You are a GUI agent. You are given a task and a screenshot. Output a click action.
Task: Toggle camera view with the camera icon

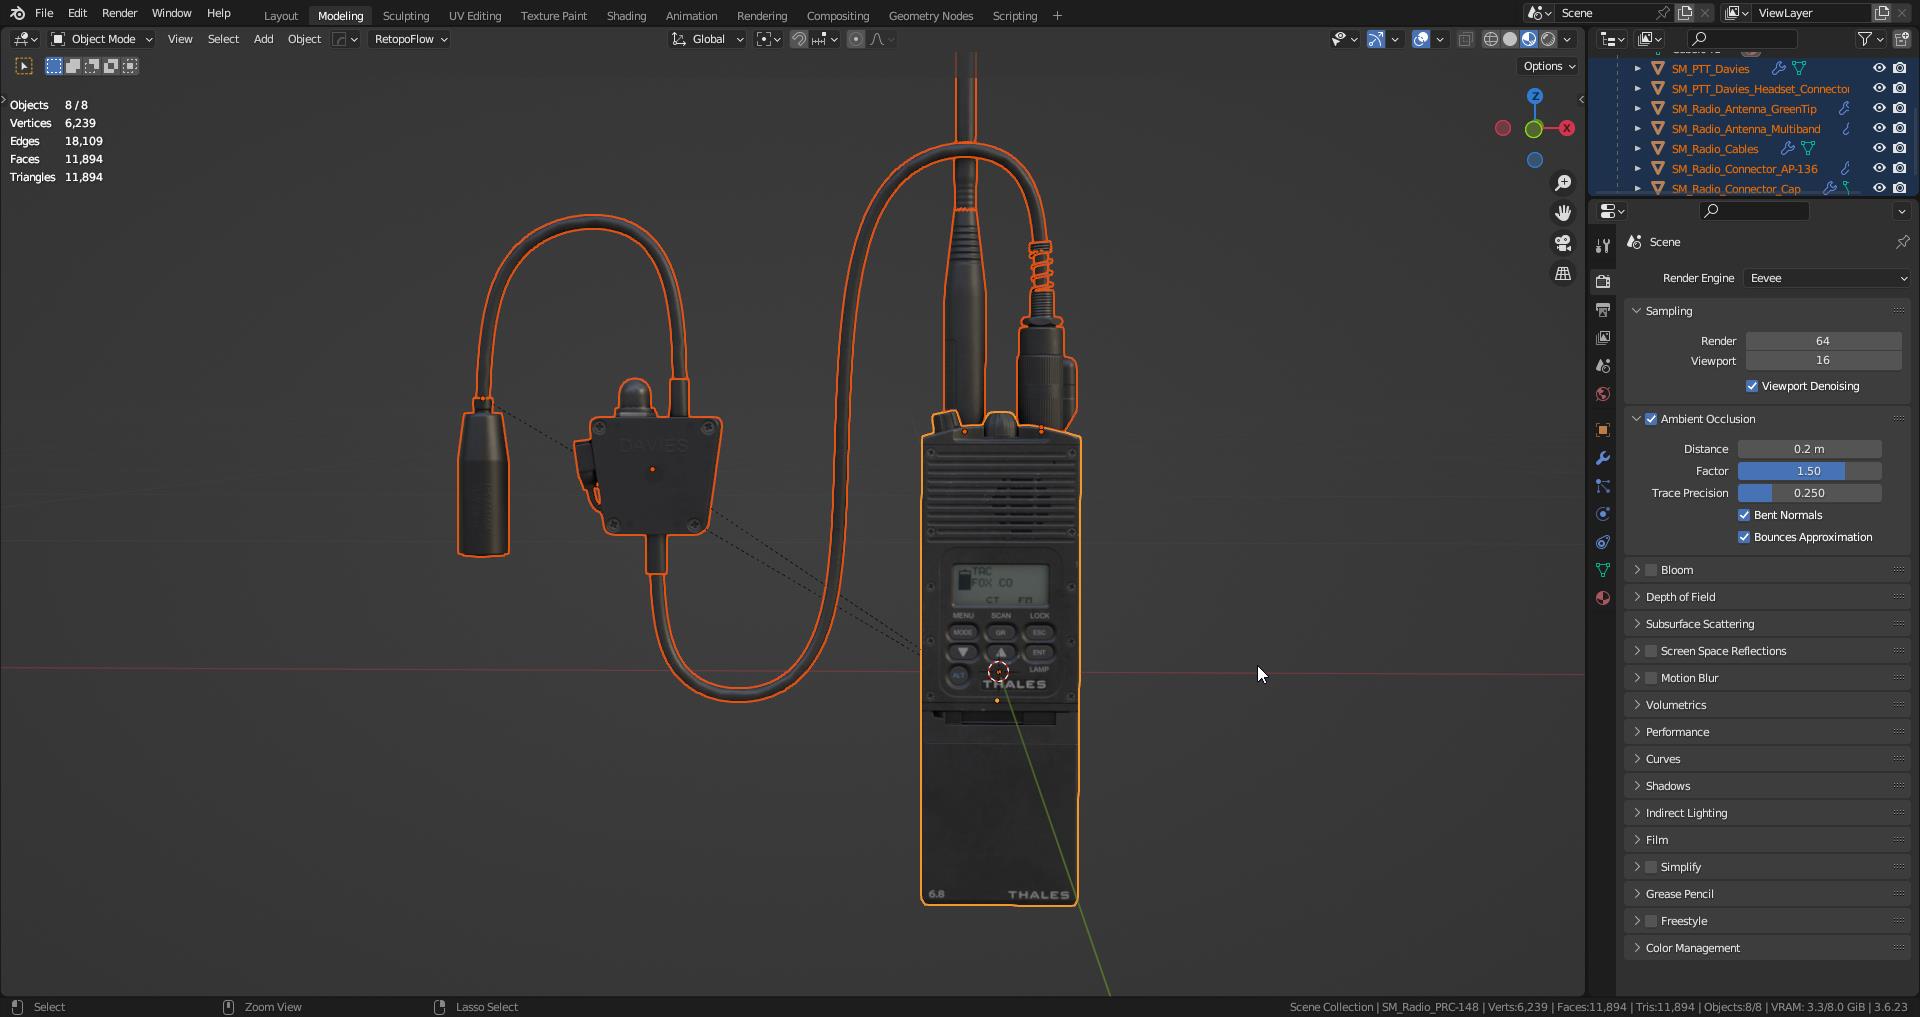(x=1563, y=243)
